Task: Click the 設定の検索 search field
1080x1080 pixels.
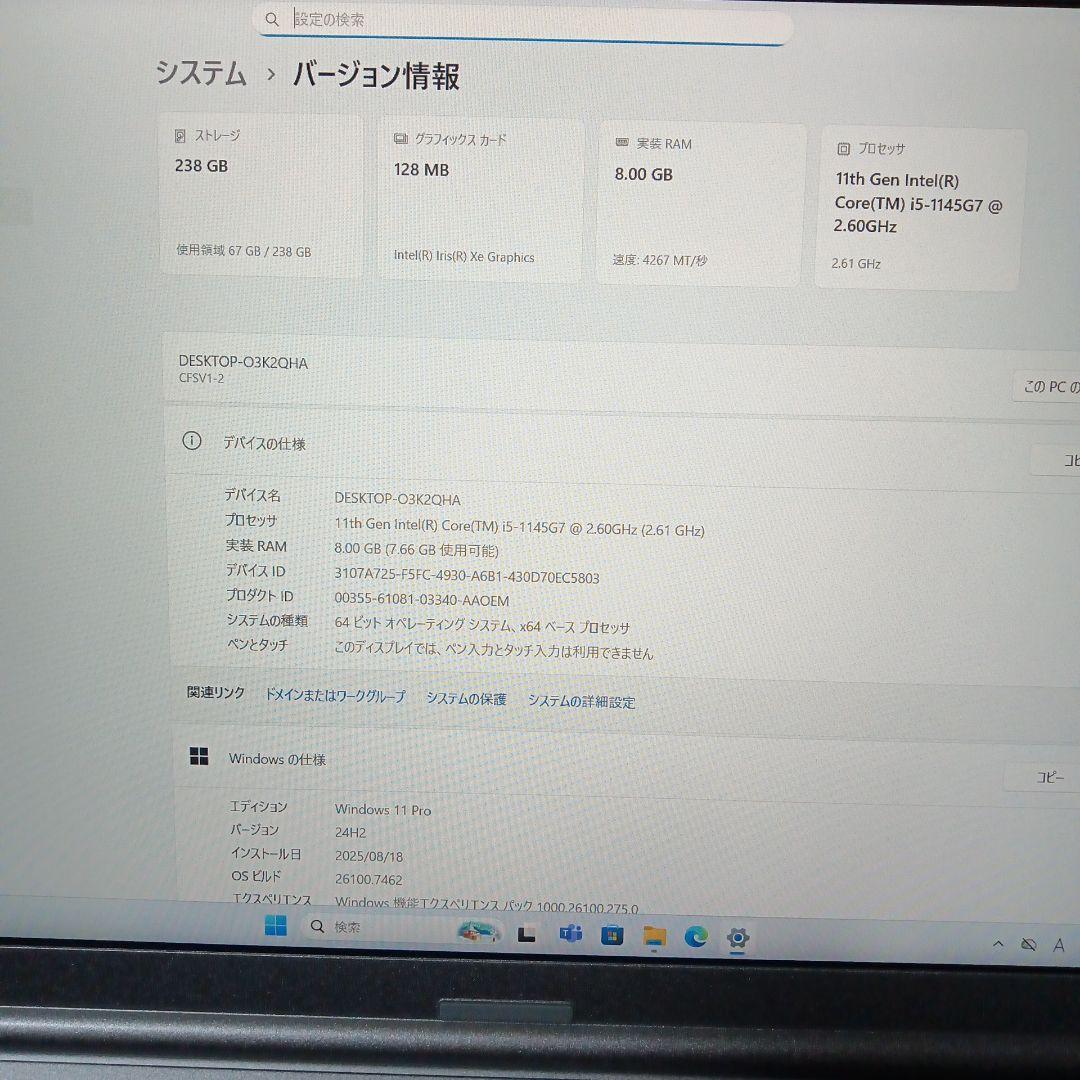Action: tap(520, 19)
